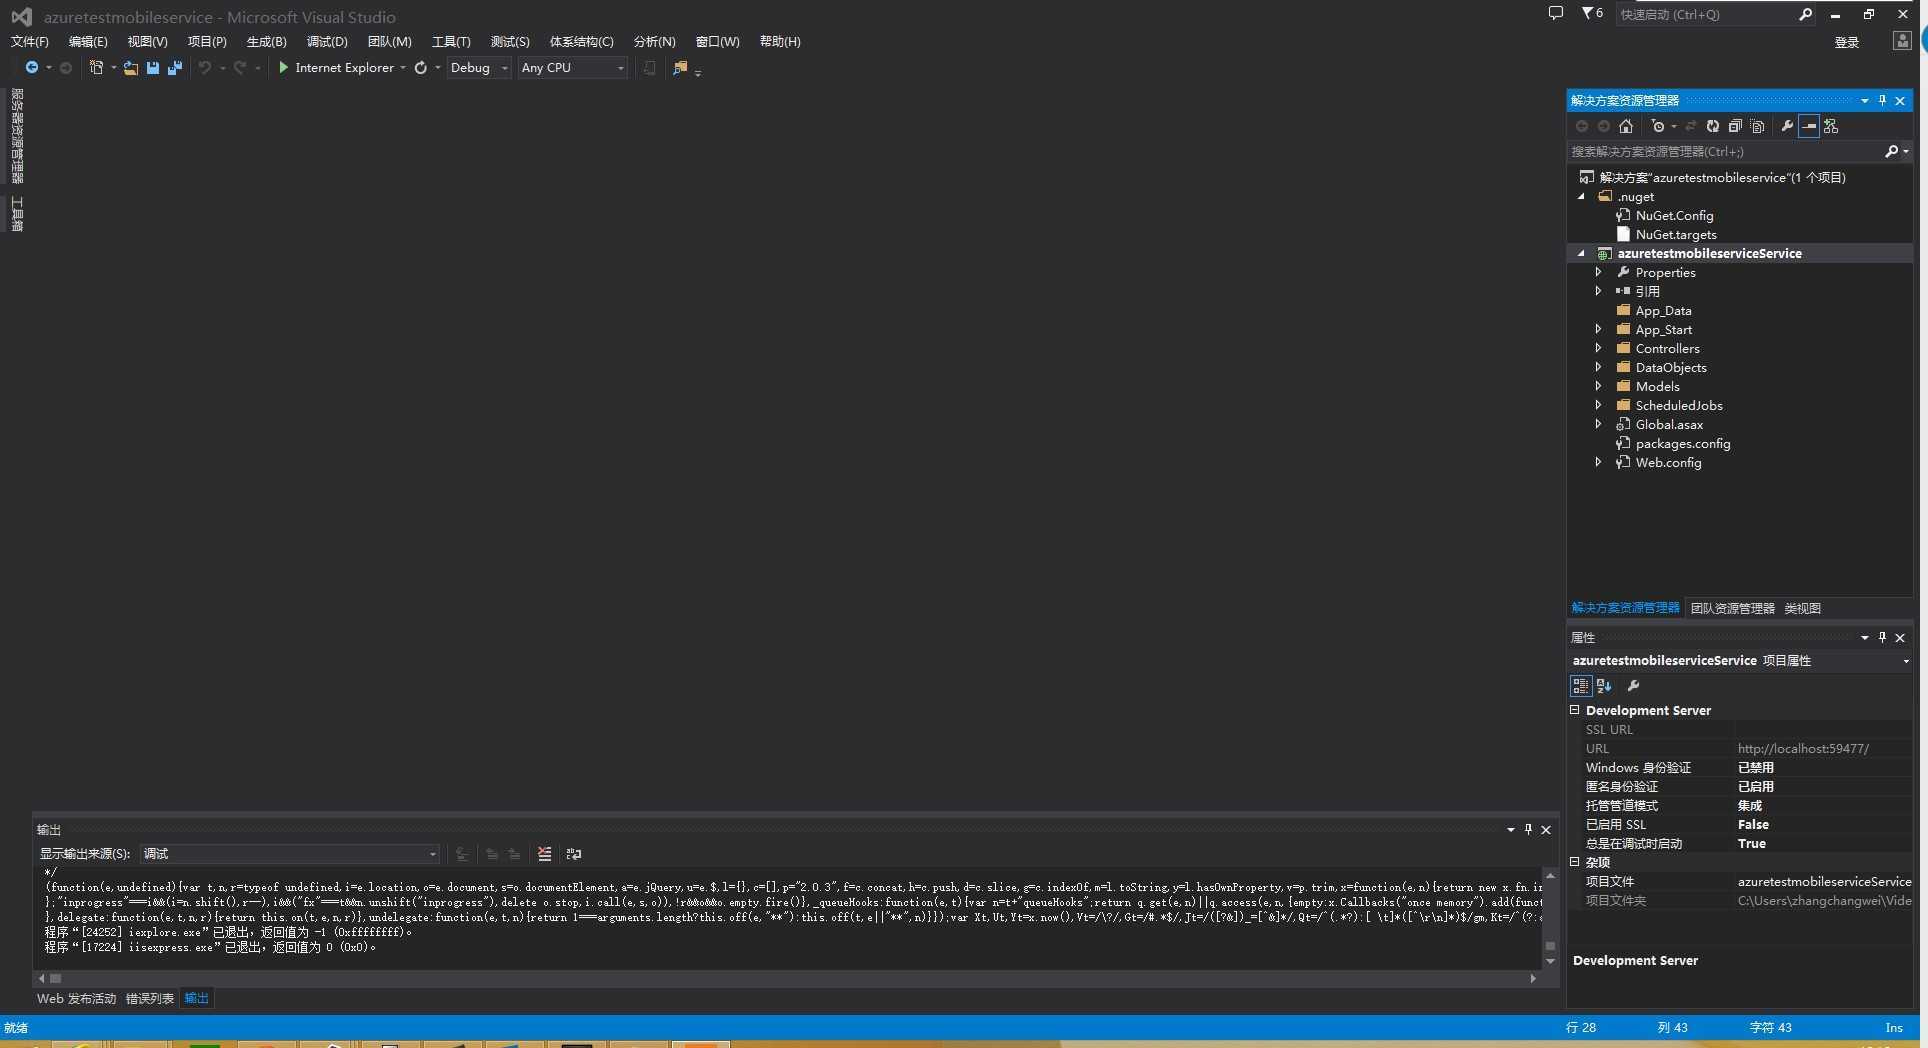Click the account profile icon near 登录
Screen dimensions: 1928x1048
pyautogui.click(x=1902, y=41)
